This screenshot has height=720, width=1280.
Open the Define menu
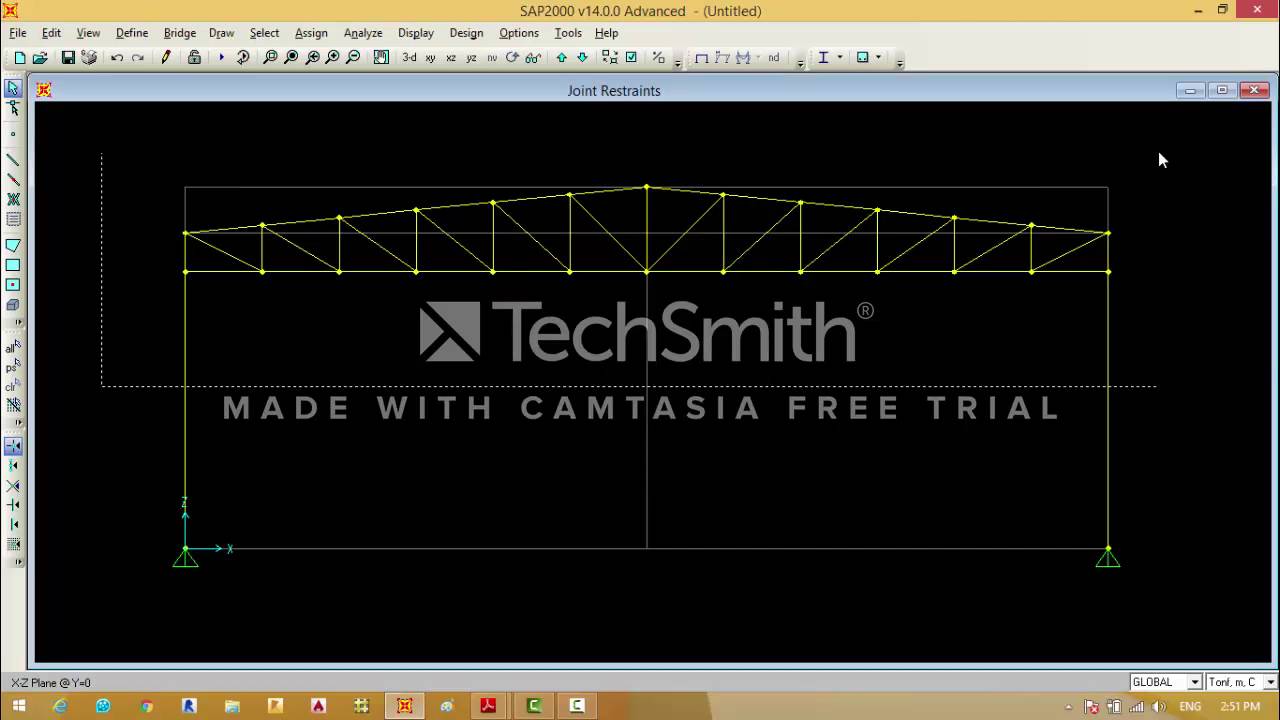(132, 33)
